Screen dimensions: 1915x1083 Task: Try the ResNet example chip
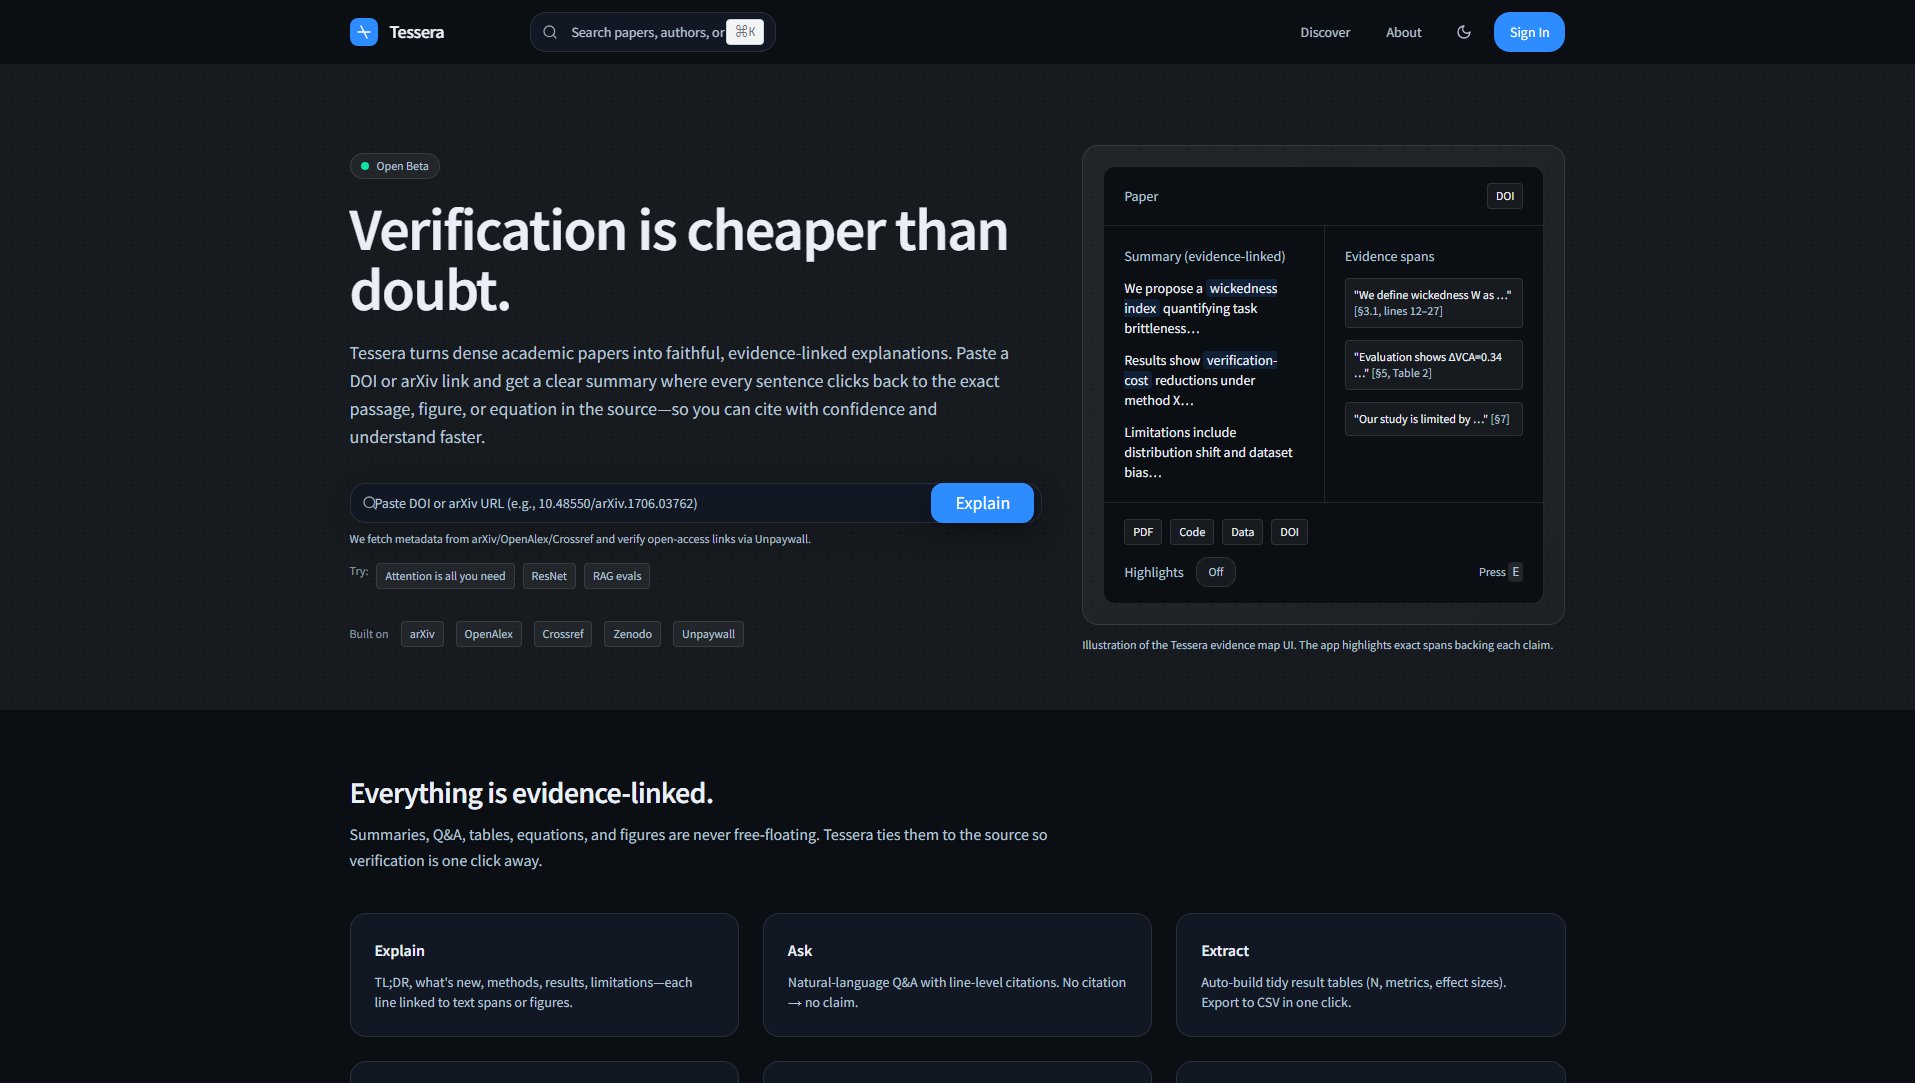coord(549,576)
